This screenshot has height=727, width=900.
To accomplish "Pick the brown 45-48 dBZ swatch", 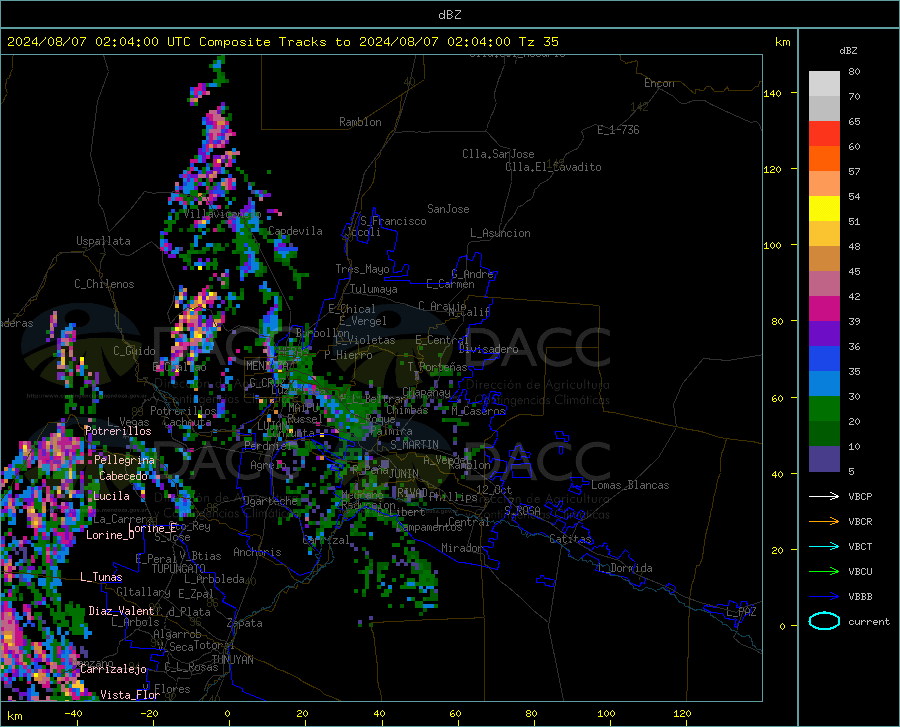I will point(824,259).
